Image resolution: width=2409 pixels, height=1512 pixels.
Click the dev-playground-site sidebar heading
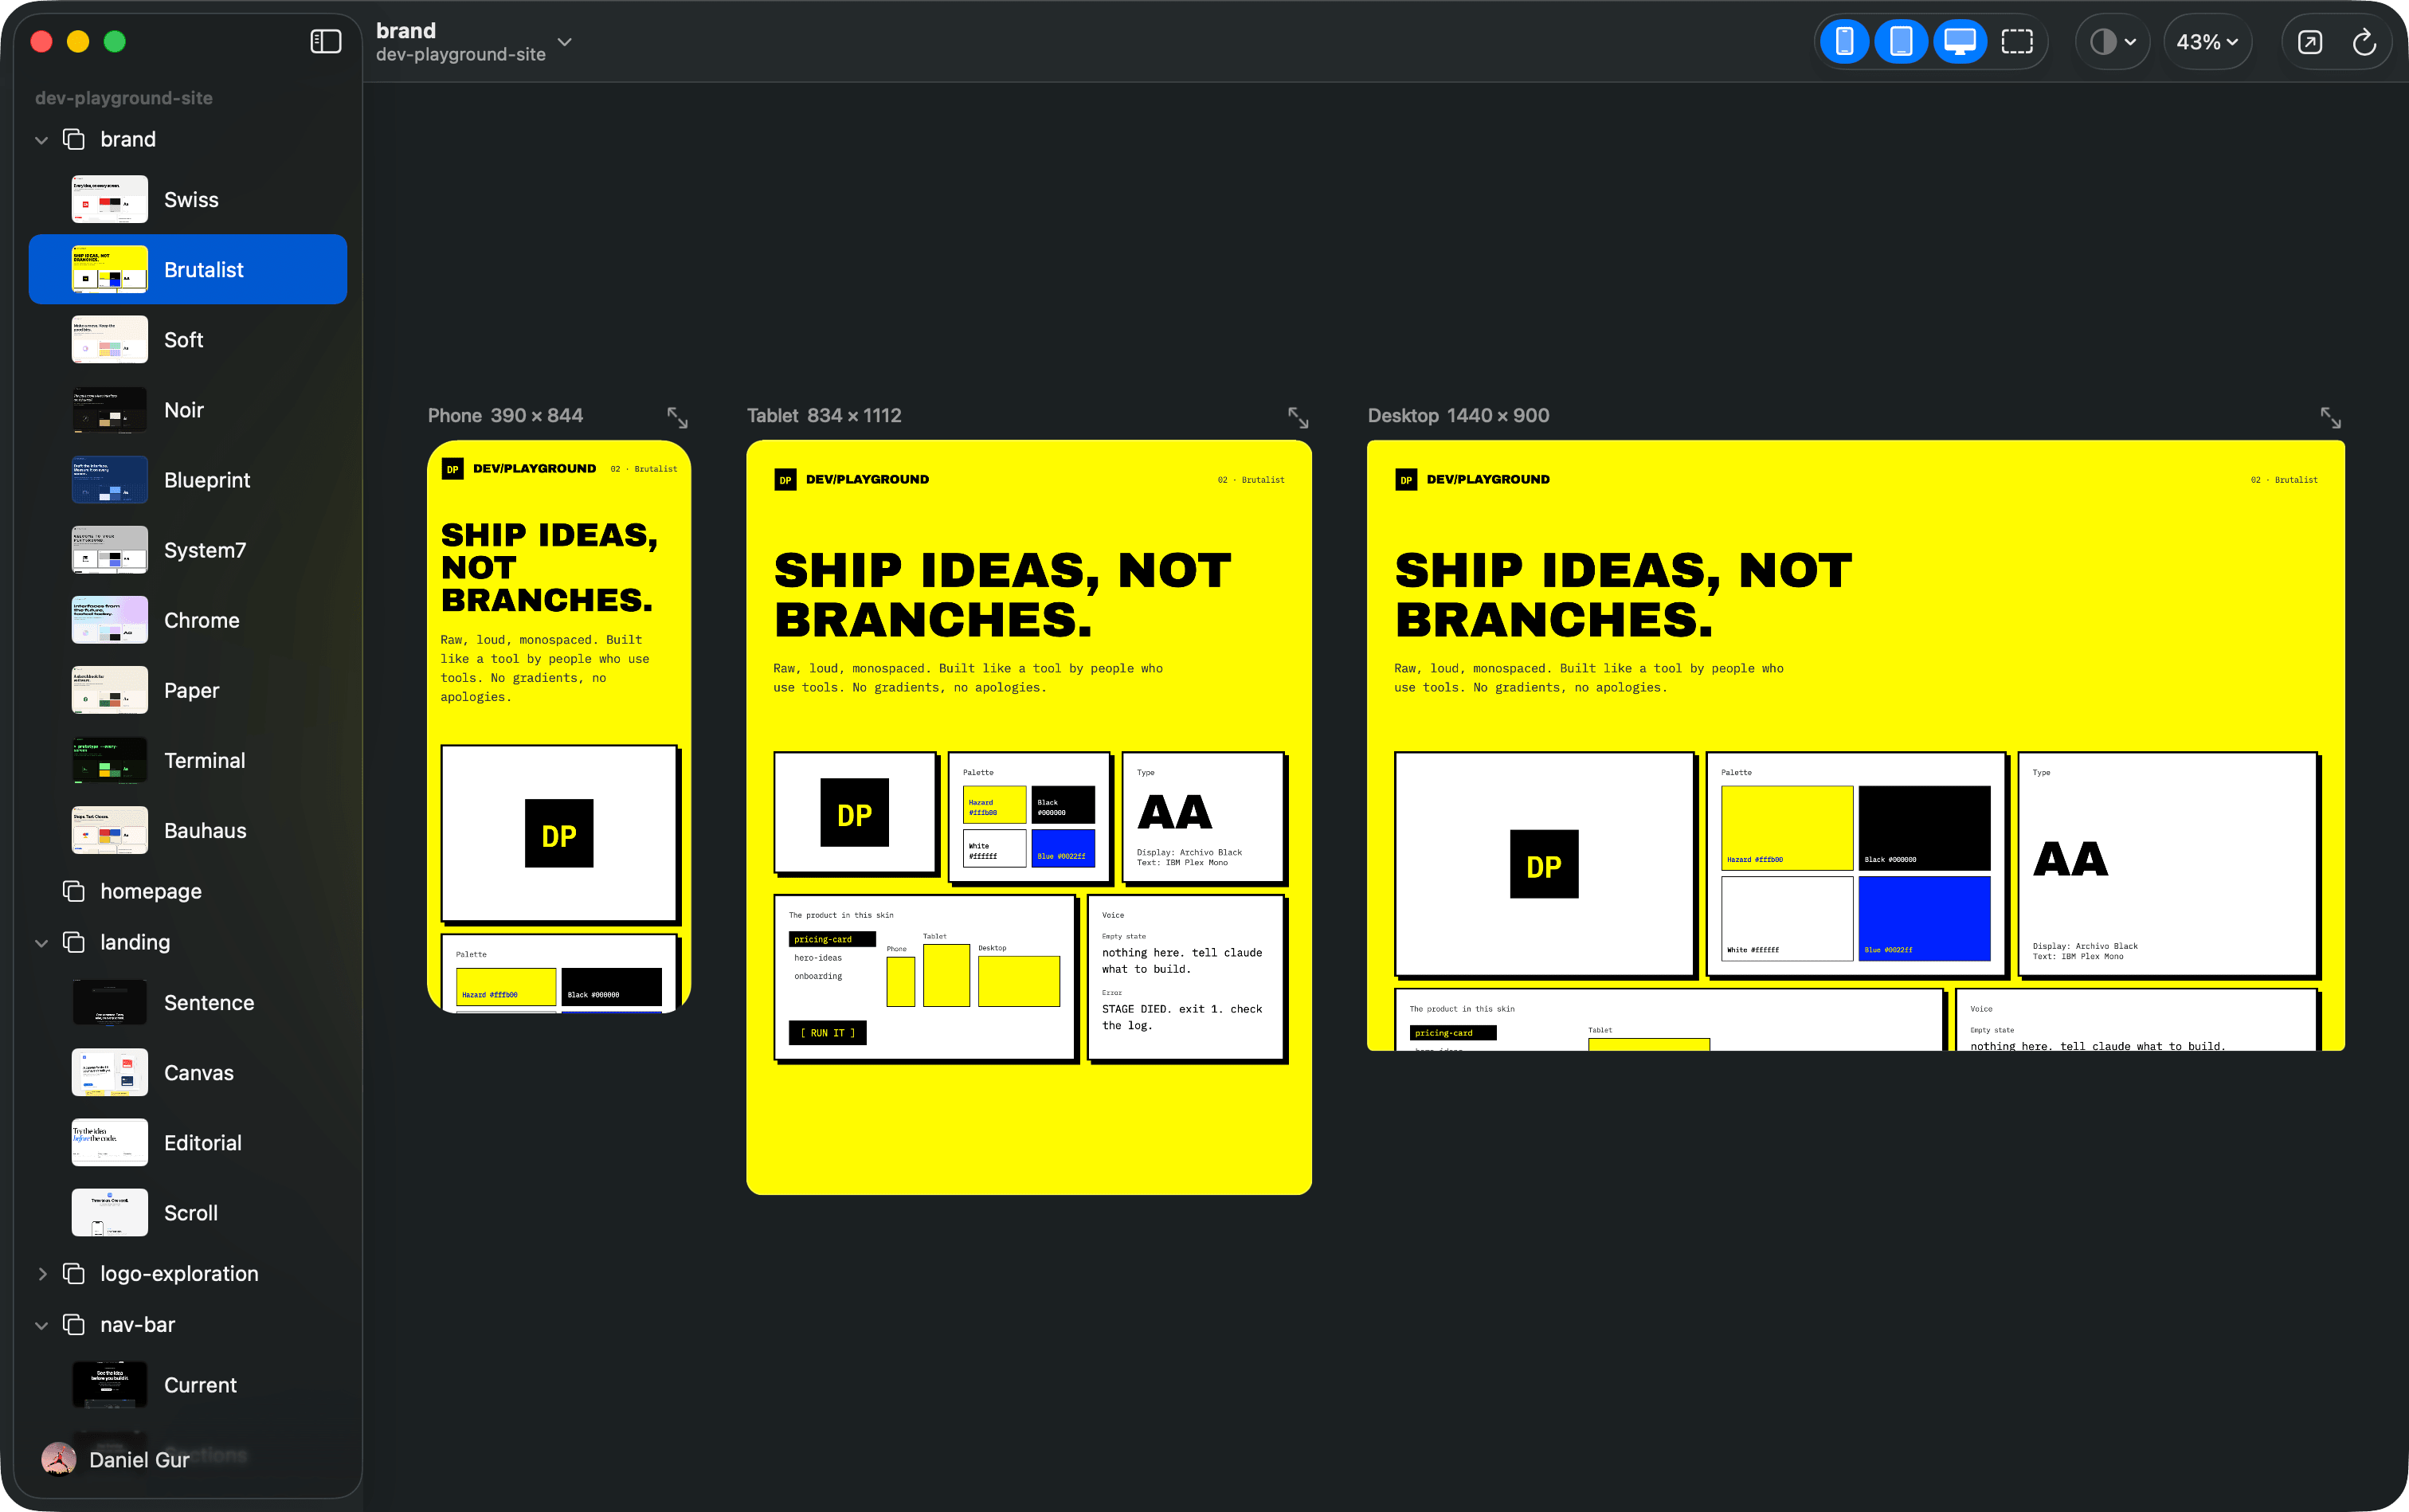click(124, 98)
